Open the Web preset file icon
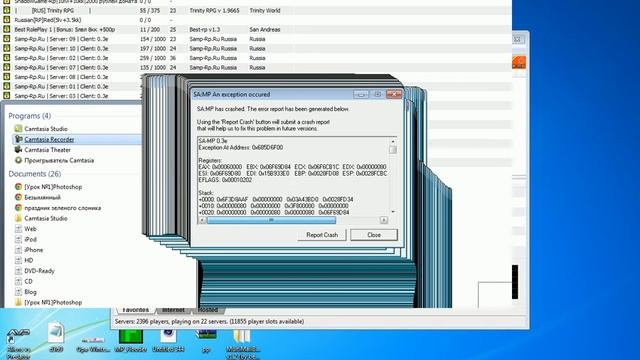 click(18, 229)
